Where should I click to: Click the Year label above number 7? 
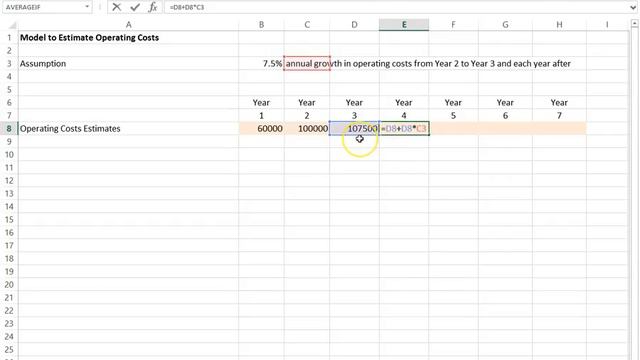tap(559, 102)
